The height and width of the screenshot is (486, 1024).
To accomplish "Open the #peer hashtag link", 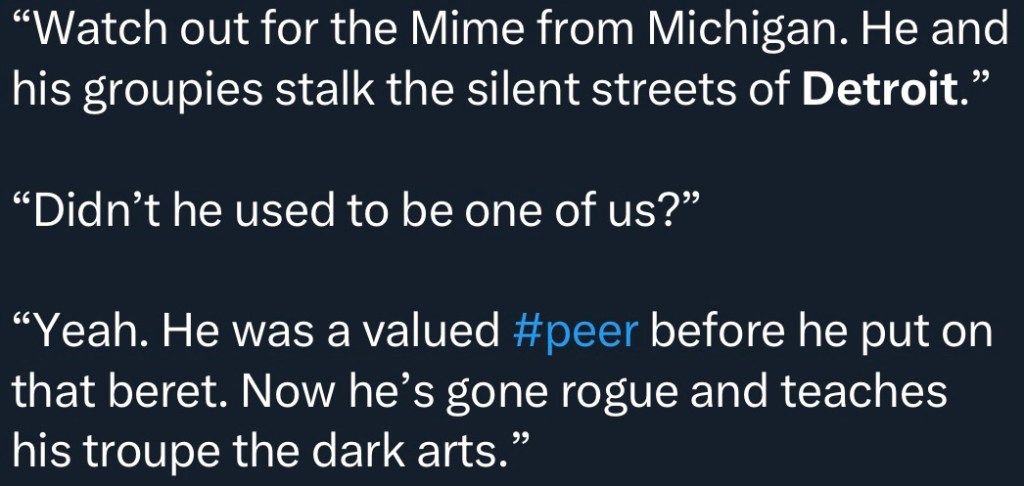I will click(574, 331).
